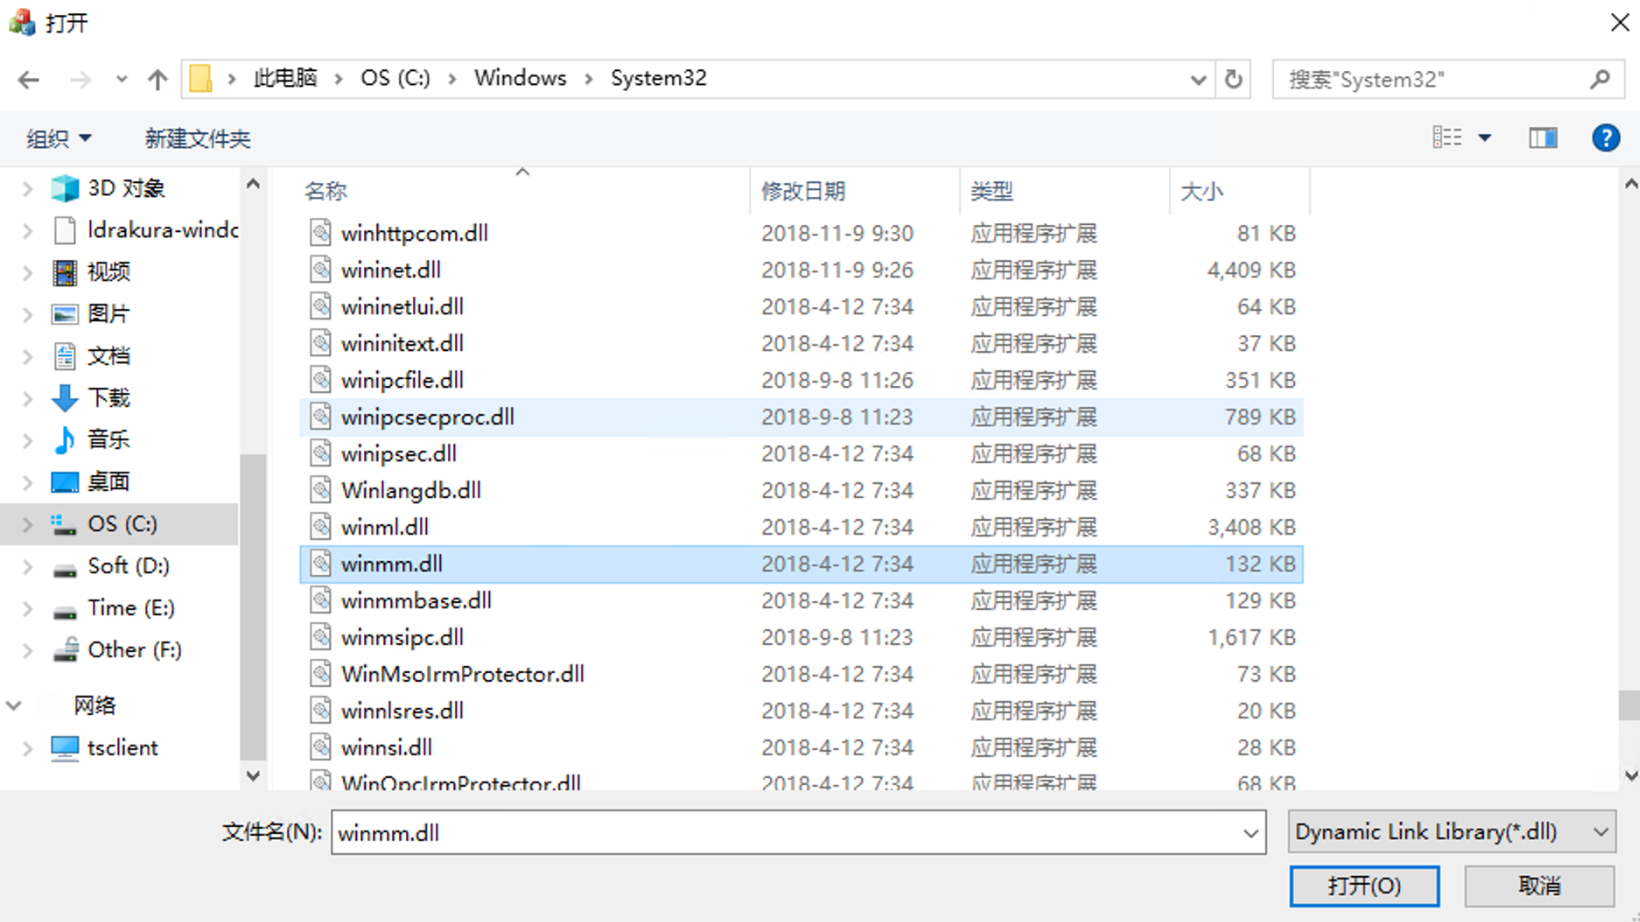
Task: Select tsclient under network
Action: click(x=122, y=748)
